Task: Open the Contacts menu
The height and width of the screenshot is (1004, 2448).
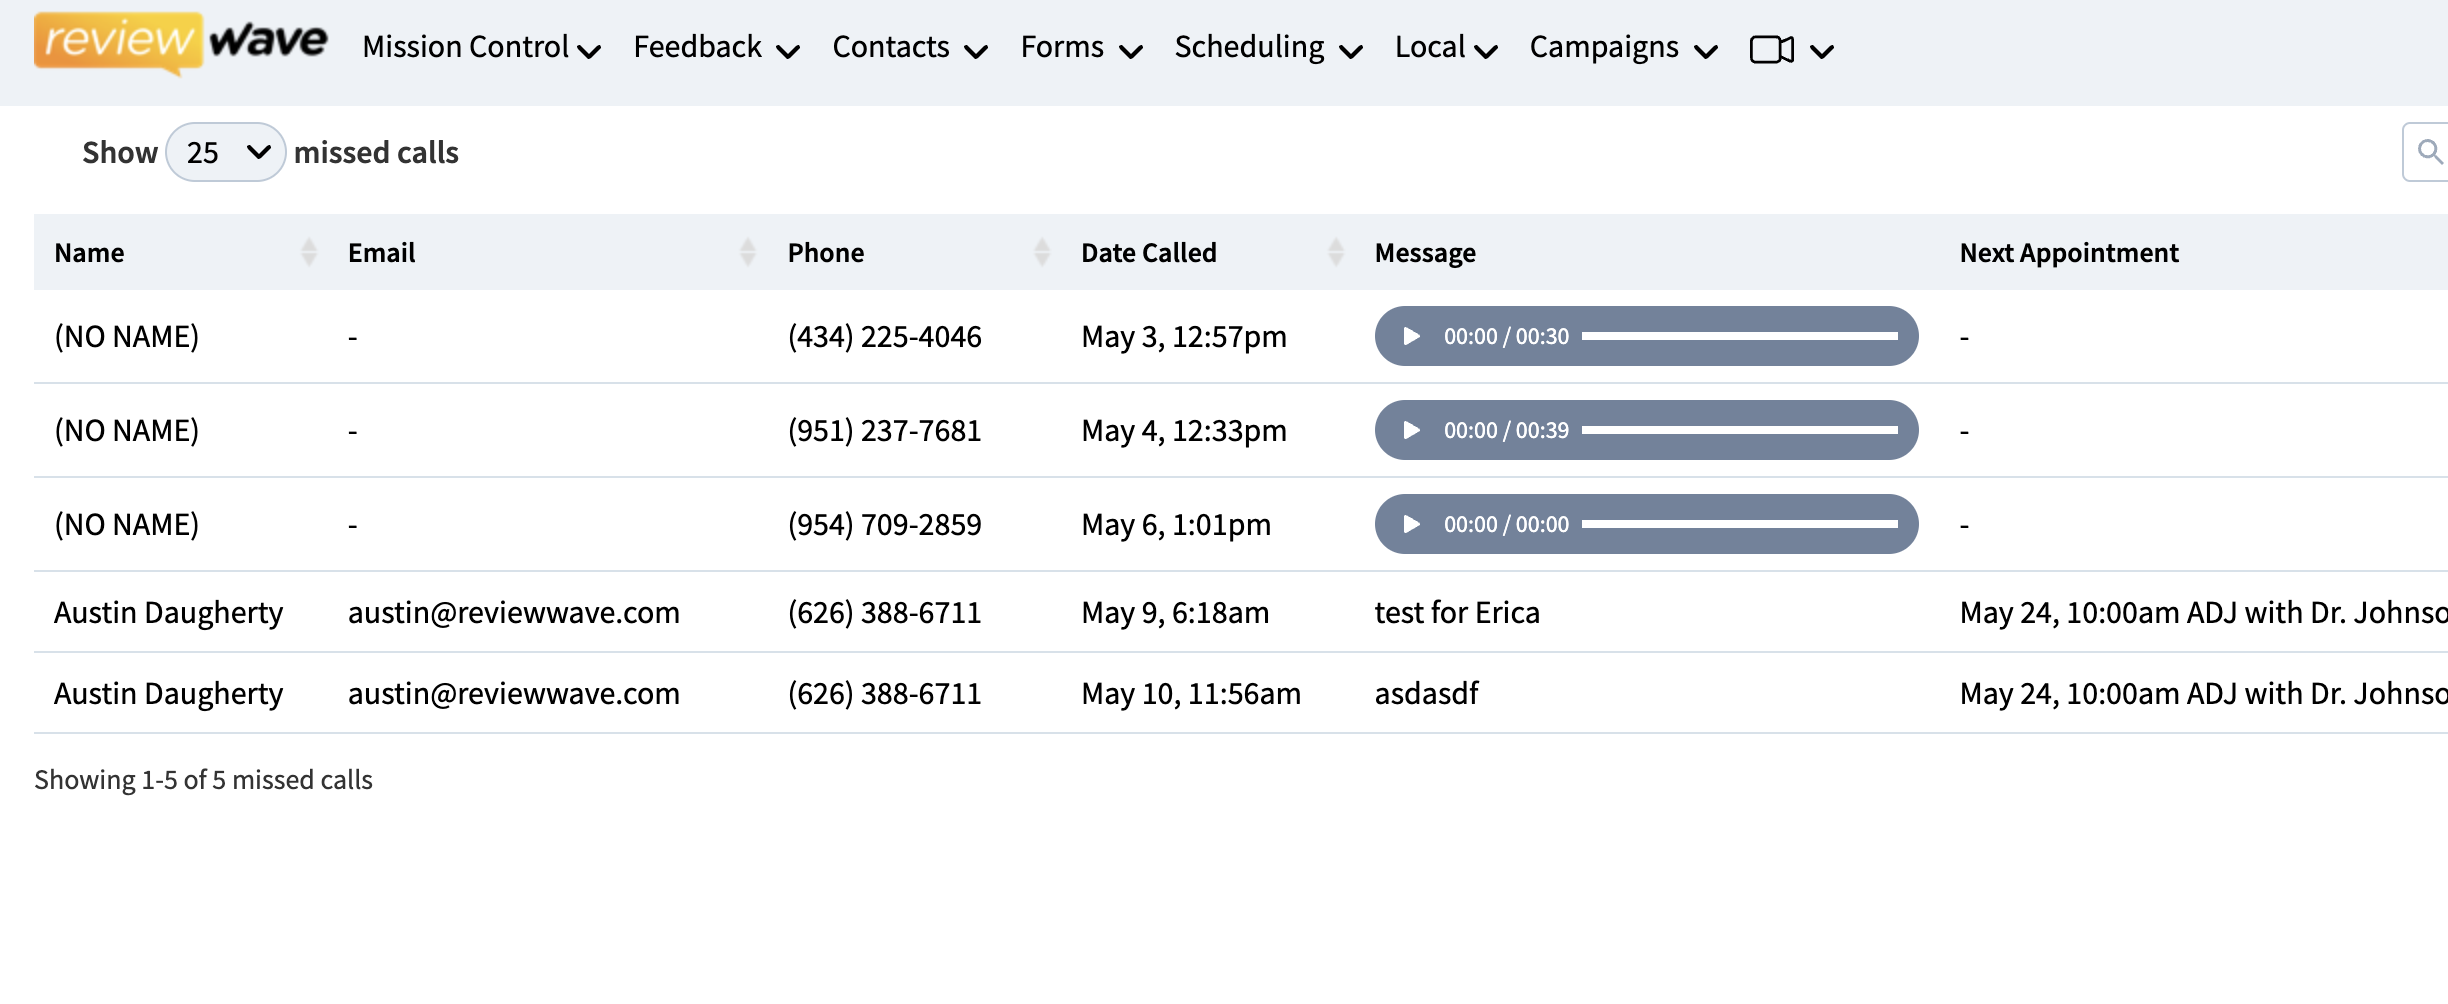Action: tap(909, 48)
